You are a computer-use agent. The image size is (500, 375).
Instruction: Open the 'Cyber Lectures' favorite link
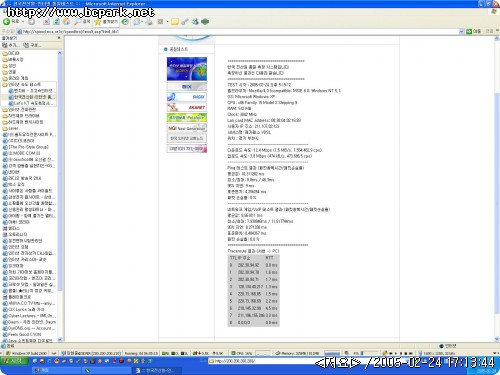point(29,316)
